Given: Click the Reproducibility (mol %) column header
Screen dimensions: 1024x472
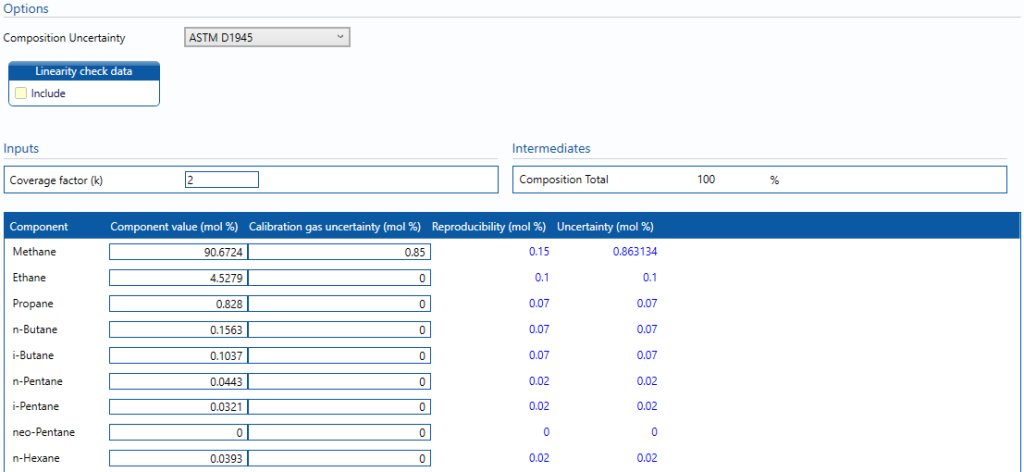Looking at the screenshot, I should pyautogui.click(x=488, y=226).
